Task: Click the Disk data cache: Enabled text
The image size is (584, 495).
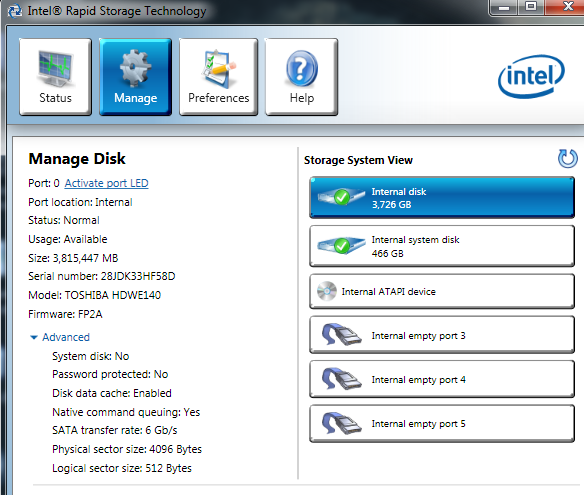Action: click(x=112, y=393)
